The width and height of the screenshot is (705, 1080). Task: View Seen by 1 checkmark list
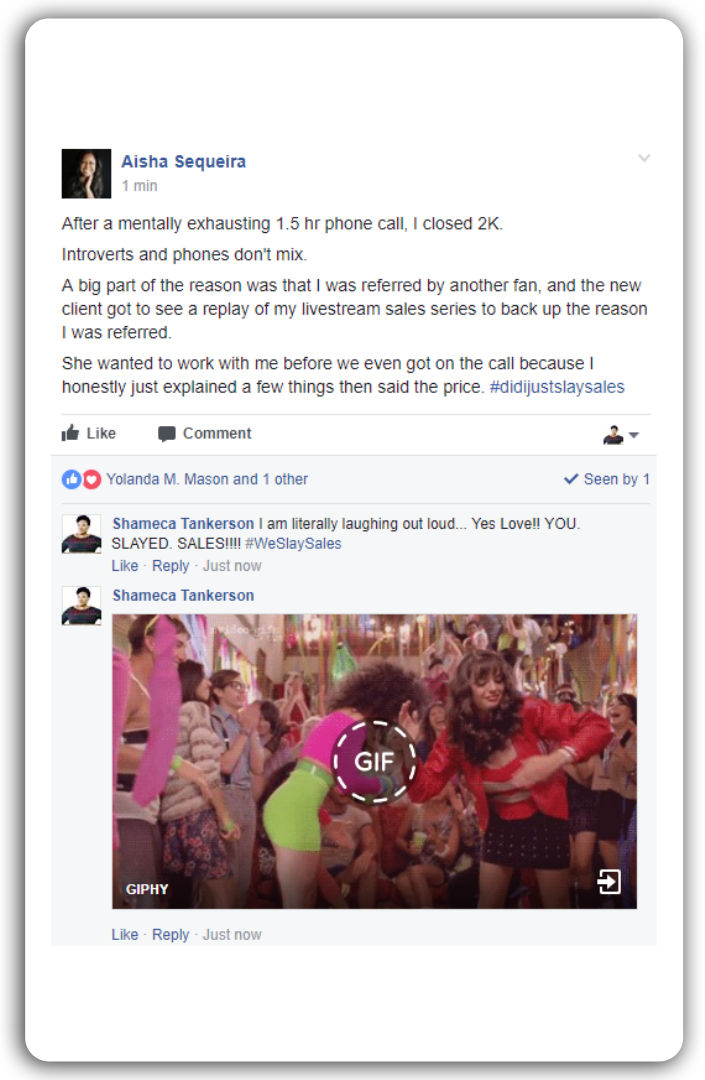coord(607,479)
